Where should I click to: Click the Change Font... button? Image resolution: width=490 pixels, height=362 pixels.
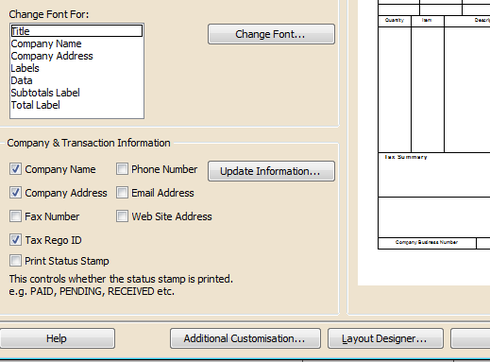(x=271, y=34)
